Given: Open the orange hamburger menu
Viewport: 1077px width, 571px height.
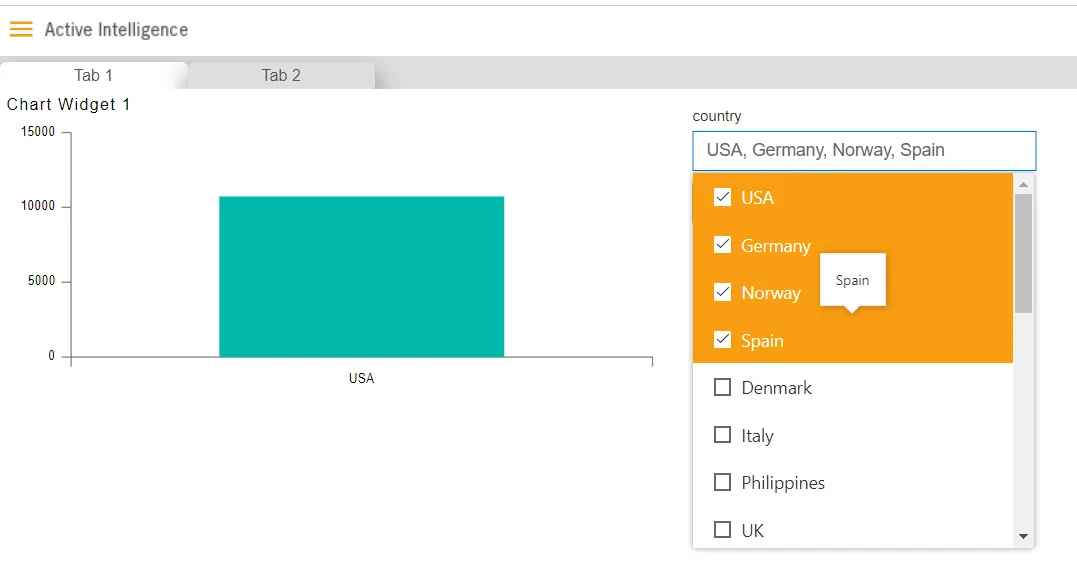Looking at the screenshot, I should [x=21, y=29].
